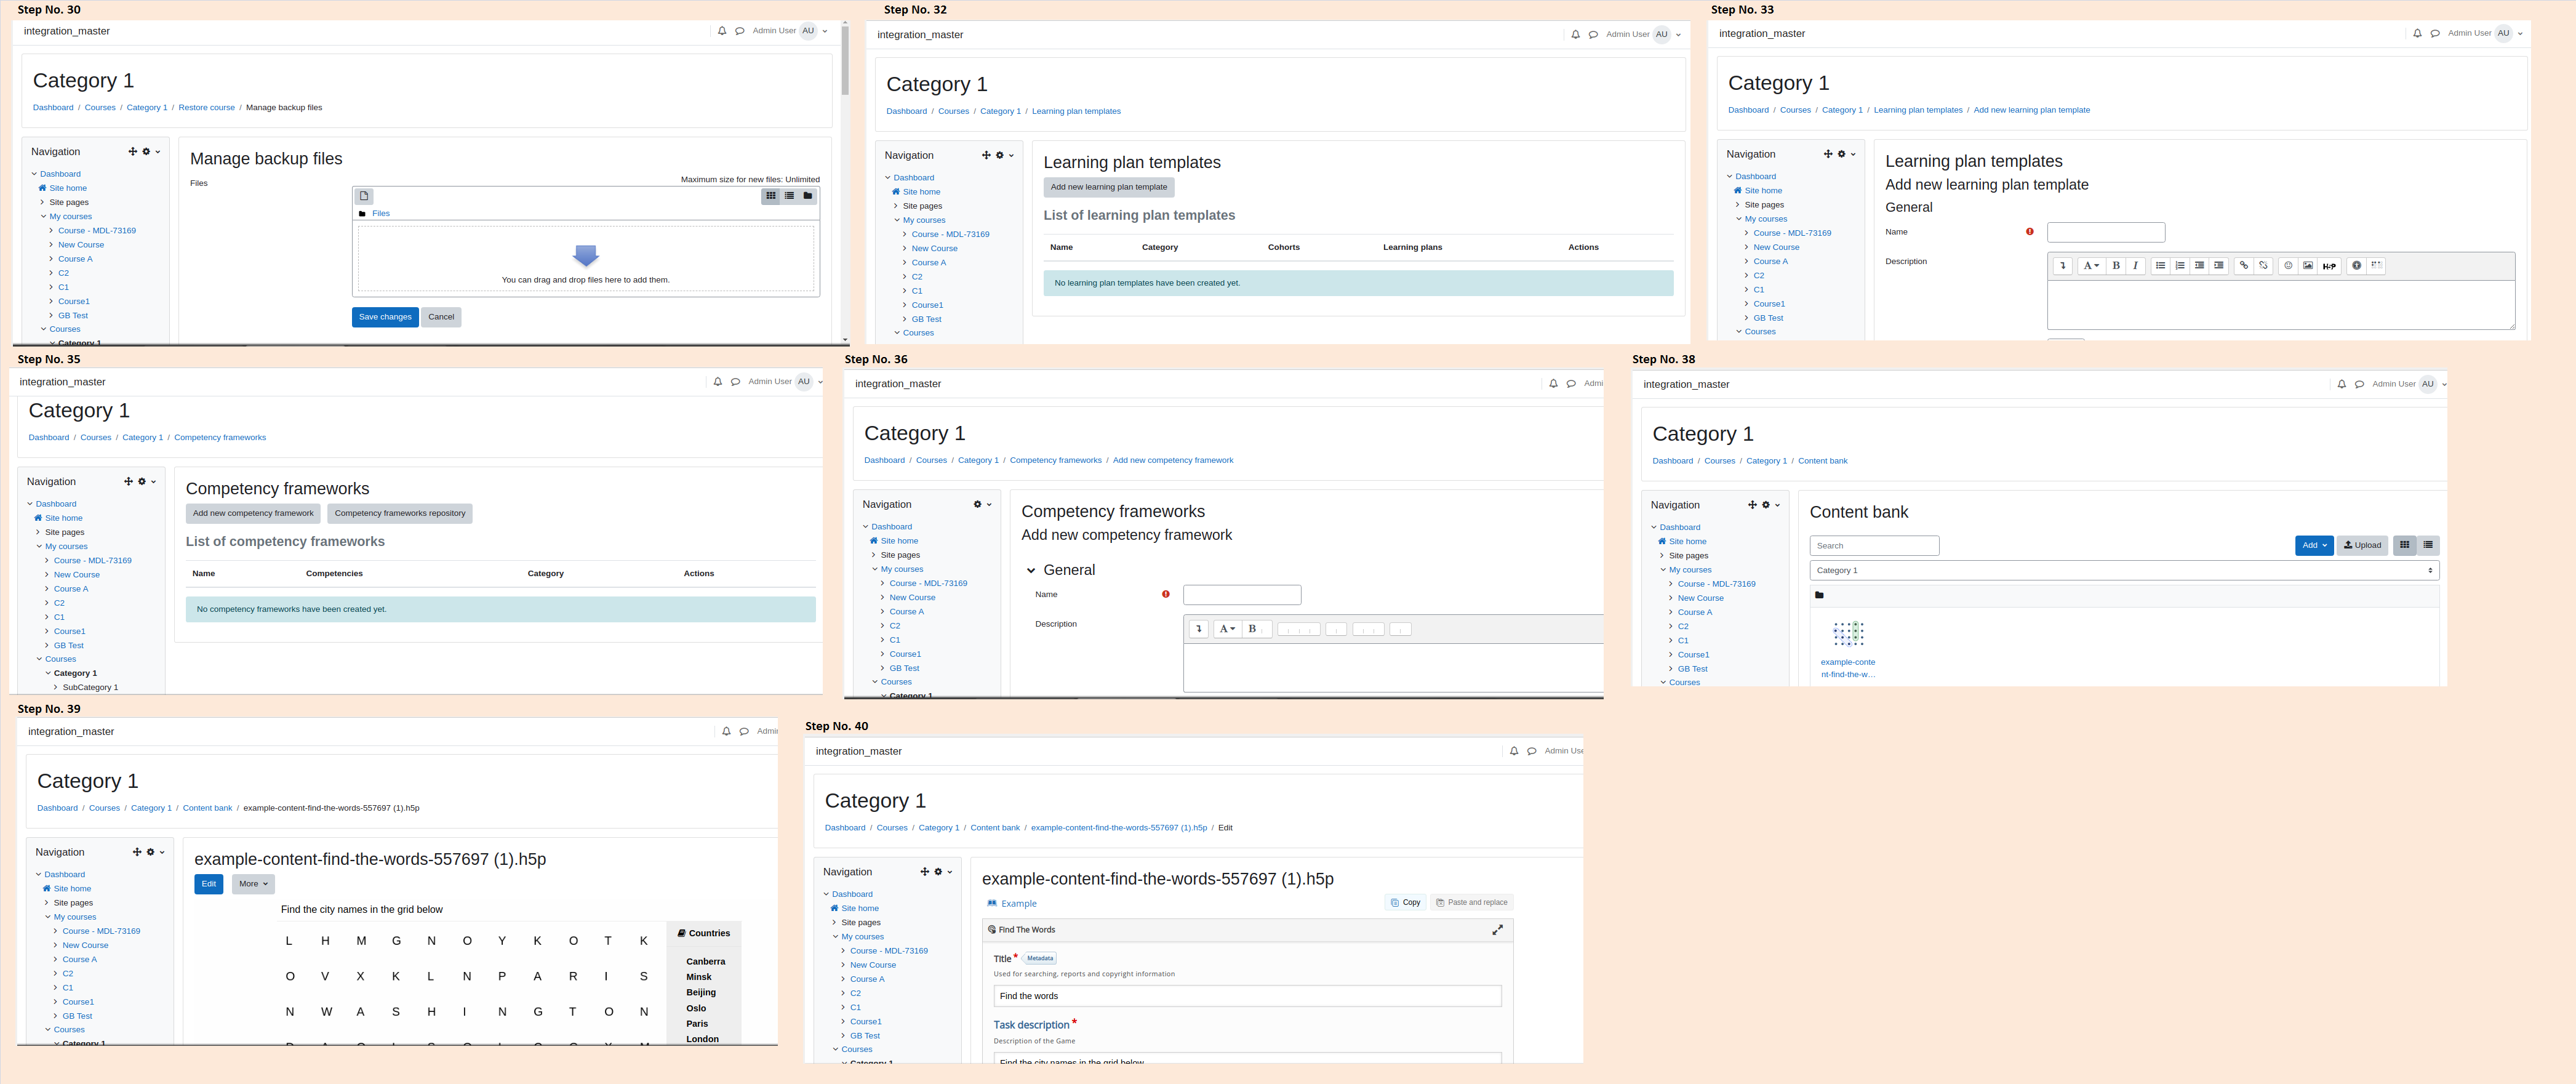Insert link in learning plan template editor
Viewport: 2576px width, 1084px height.
click(2244, 266)
